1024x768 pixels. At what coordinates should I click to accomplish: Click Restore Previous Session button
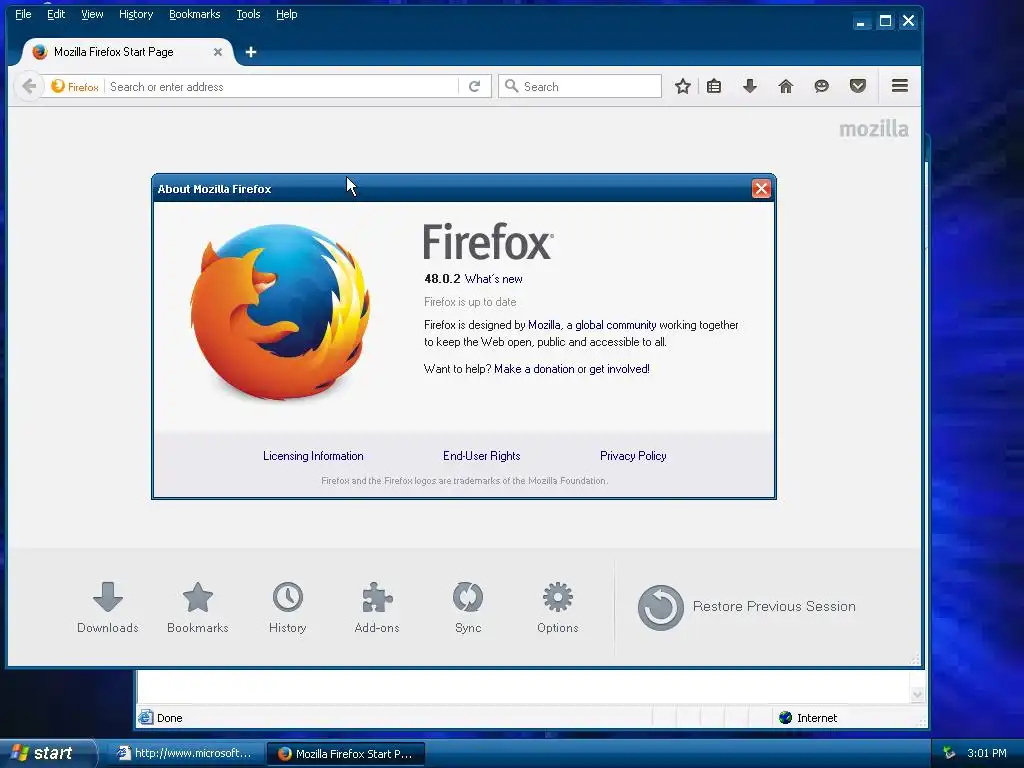point(746,607)
